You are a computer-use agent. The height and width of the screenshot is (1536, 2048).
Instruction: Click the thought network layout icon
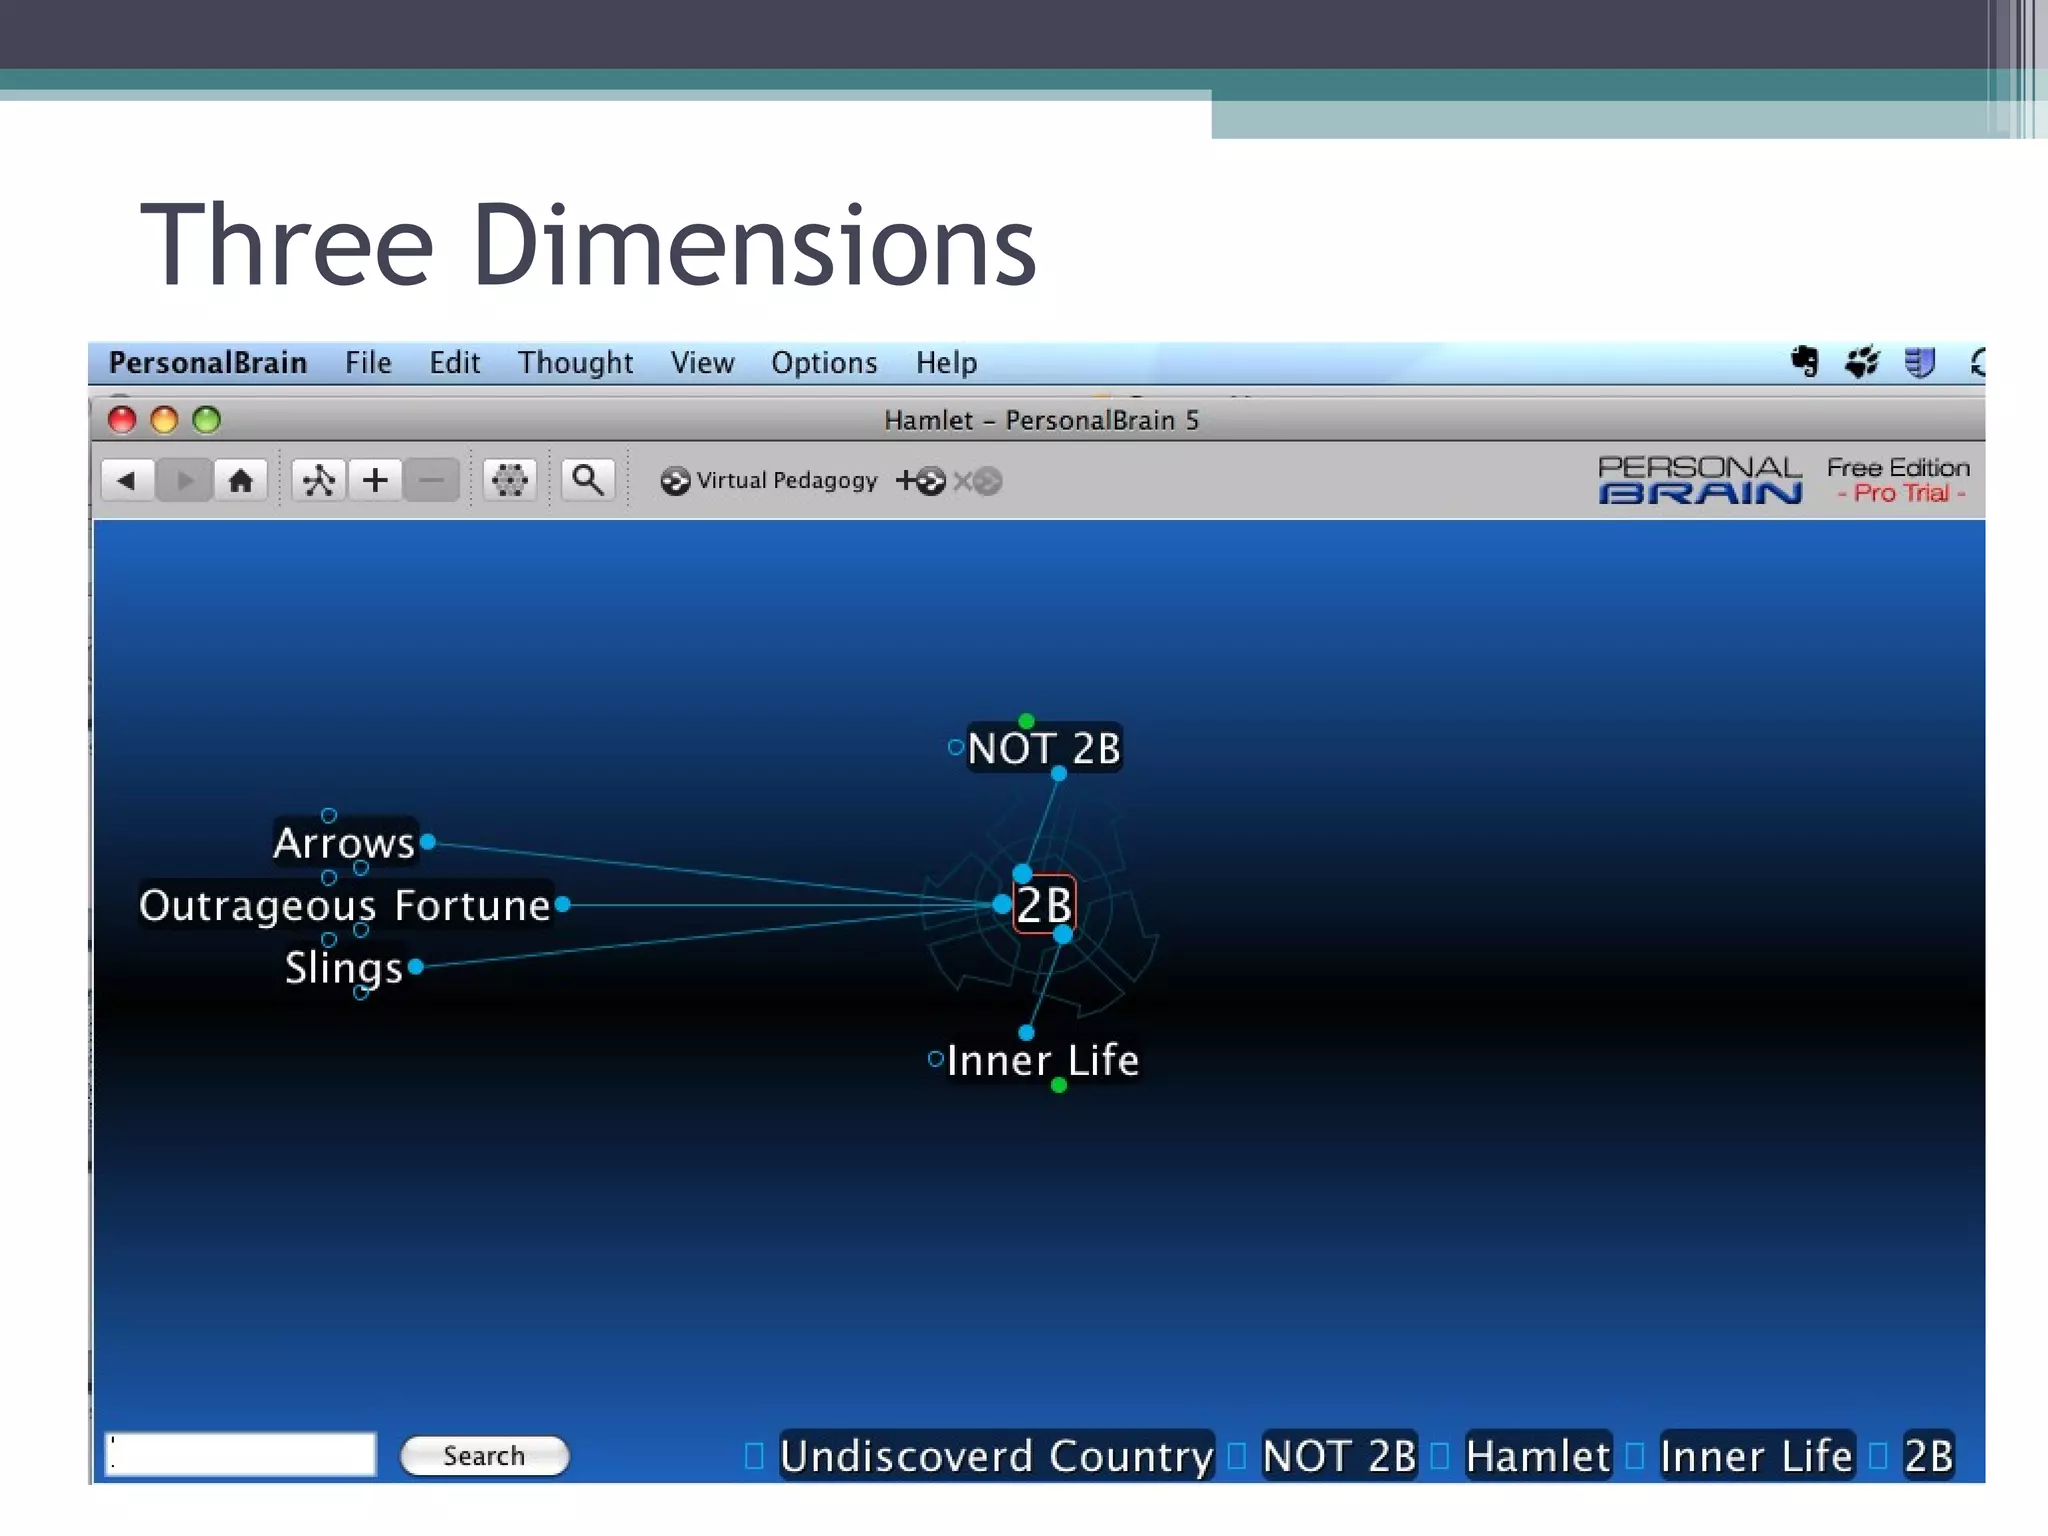[x=319, y=481]
